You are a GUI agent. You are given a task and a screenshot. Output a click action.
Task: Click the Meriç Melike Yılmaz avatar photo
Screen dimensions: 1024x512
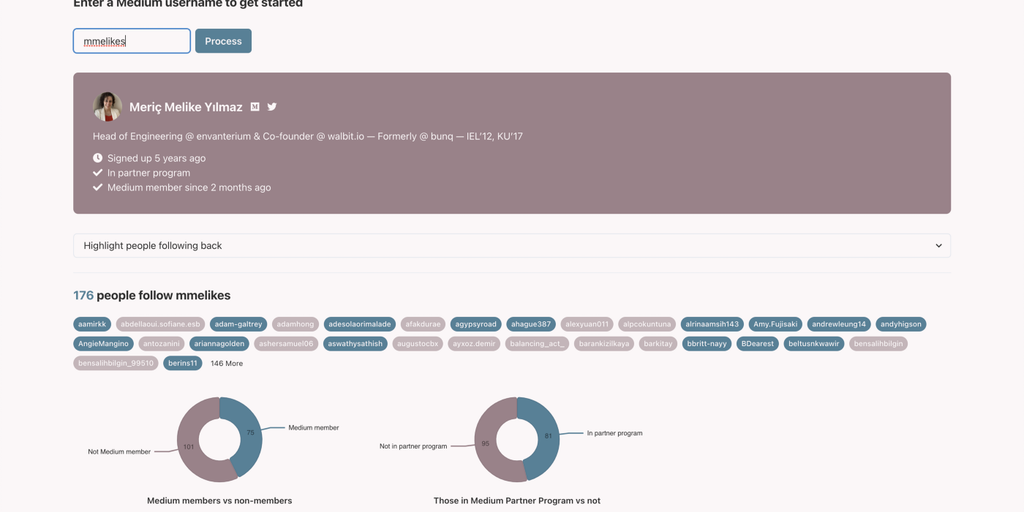[108, 106]
